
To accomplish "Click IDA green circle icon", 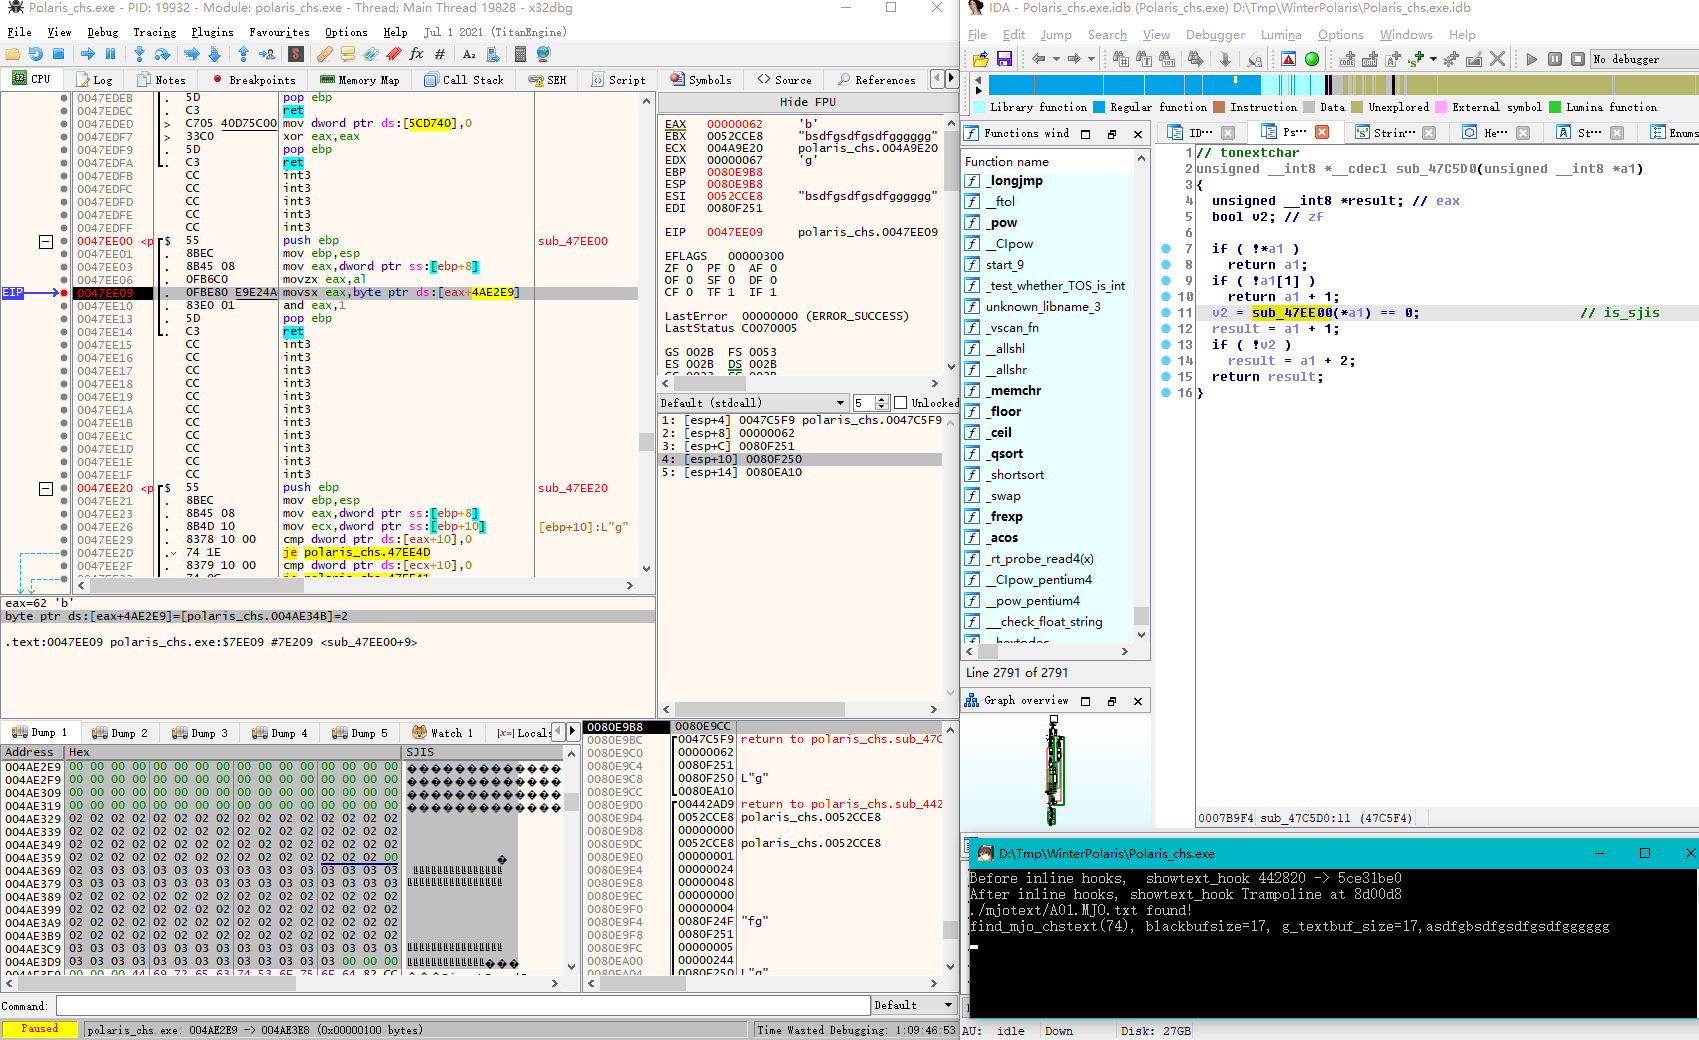I will tap(1312, 59).
